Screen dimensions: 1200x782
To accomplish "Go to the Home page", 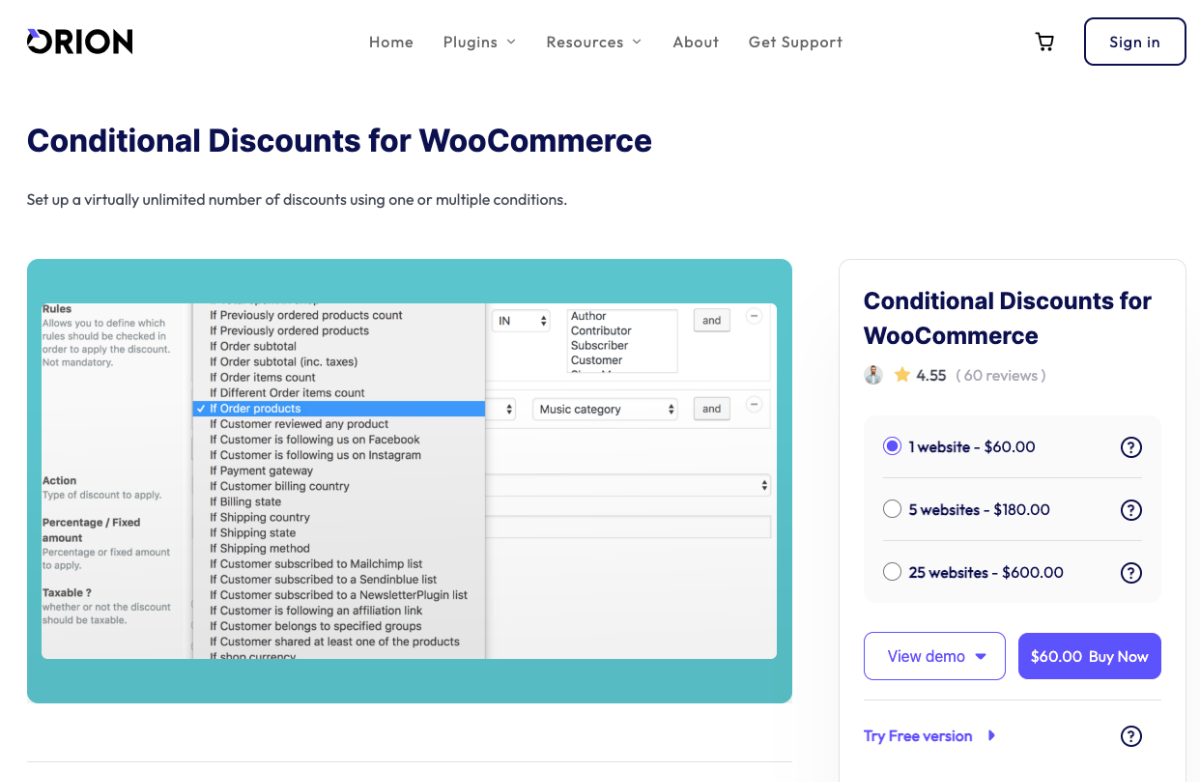I will [391, 42].
